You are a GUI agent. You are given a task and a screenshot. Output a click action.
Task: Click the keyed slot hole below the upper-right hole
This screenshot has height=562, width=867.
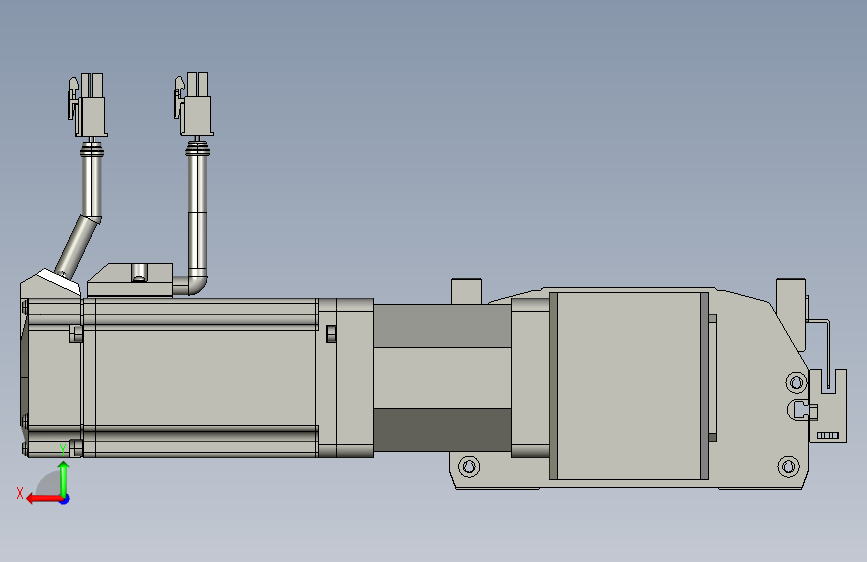(x=802, y=410)
